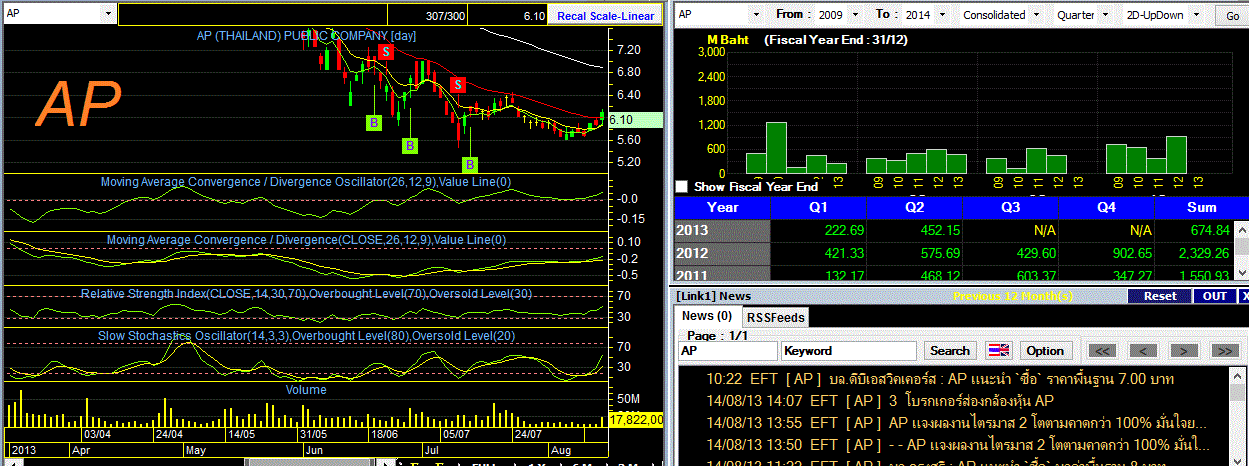
Task: Click the volume value label 17,822,00
Action: coord(635,419)
